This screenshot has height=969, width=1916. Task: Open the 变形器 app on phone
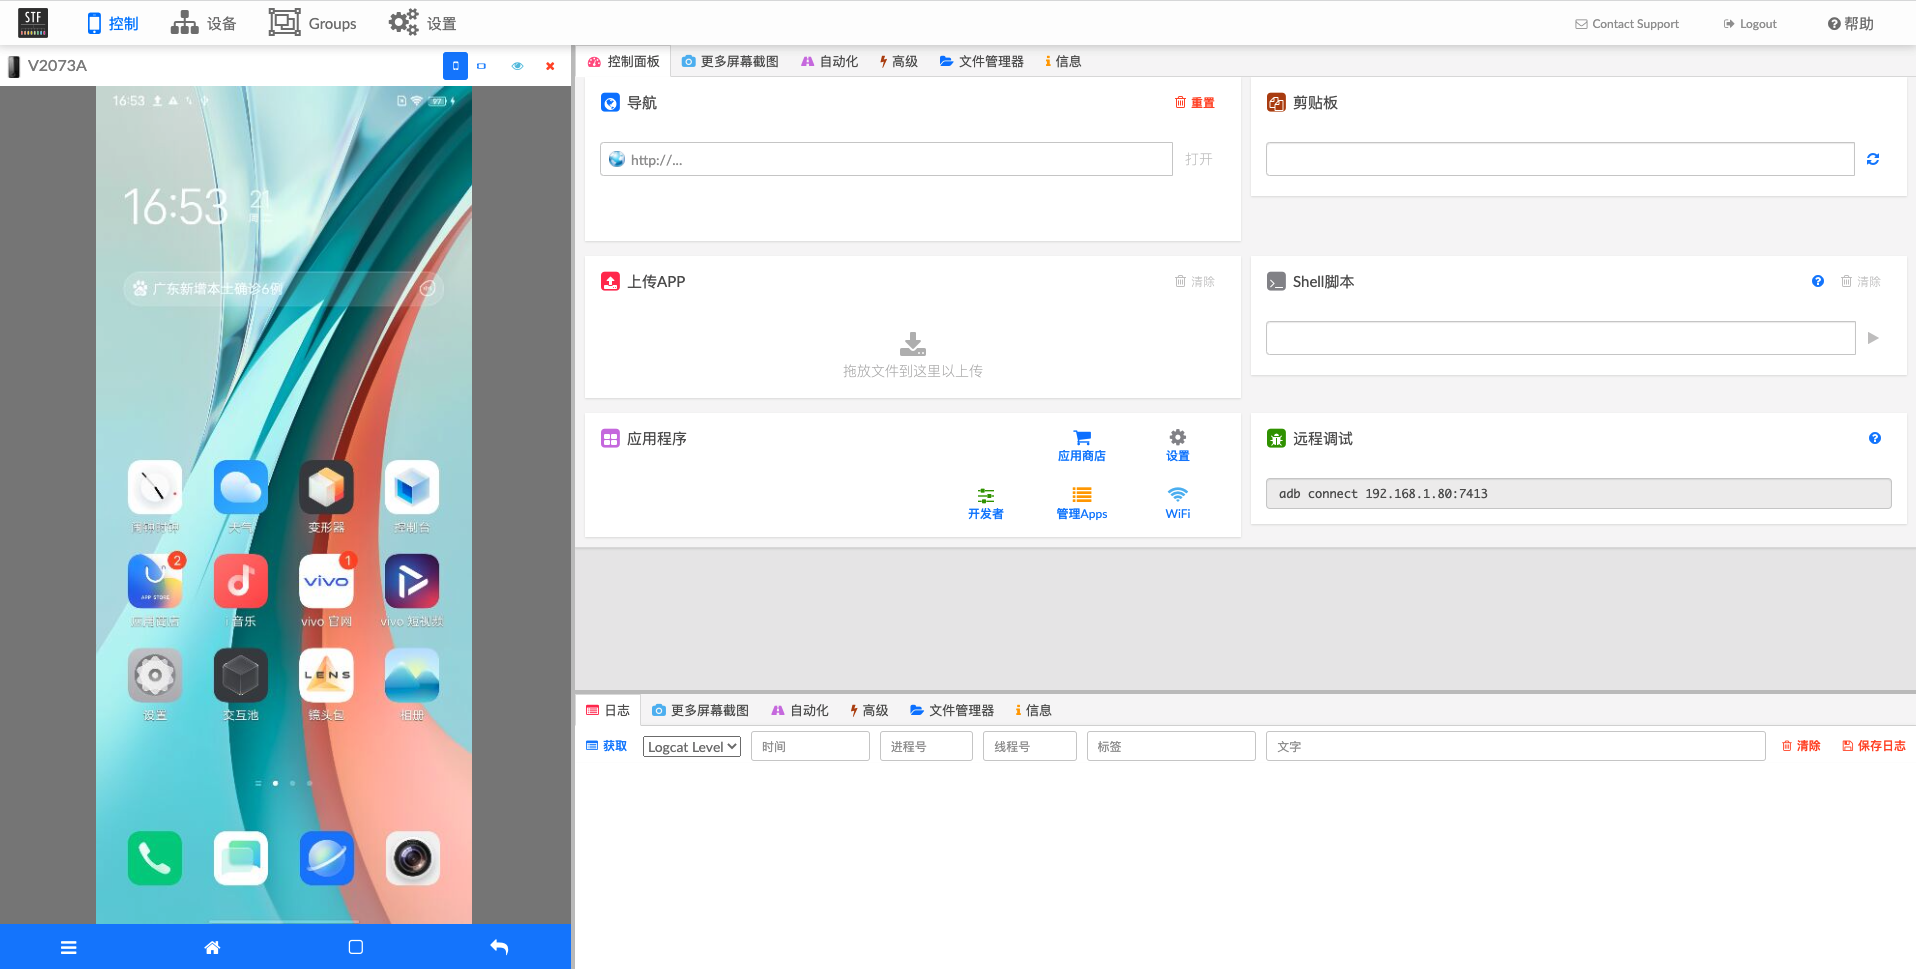pyautogui.click(x=326, y=487)
